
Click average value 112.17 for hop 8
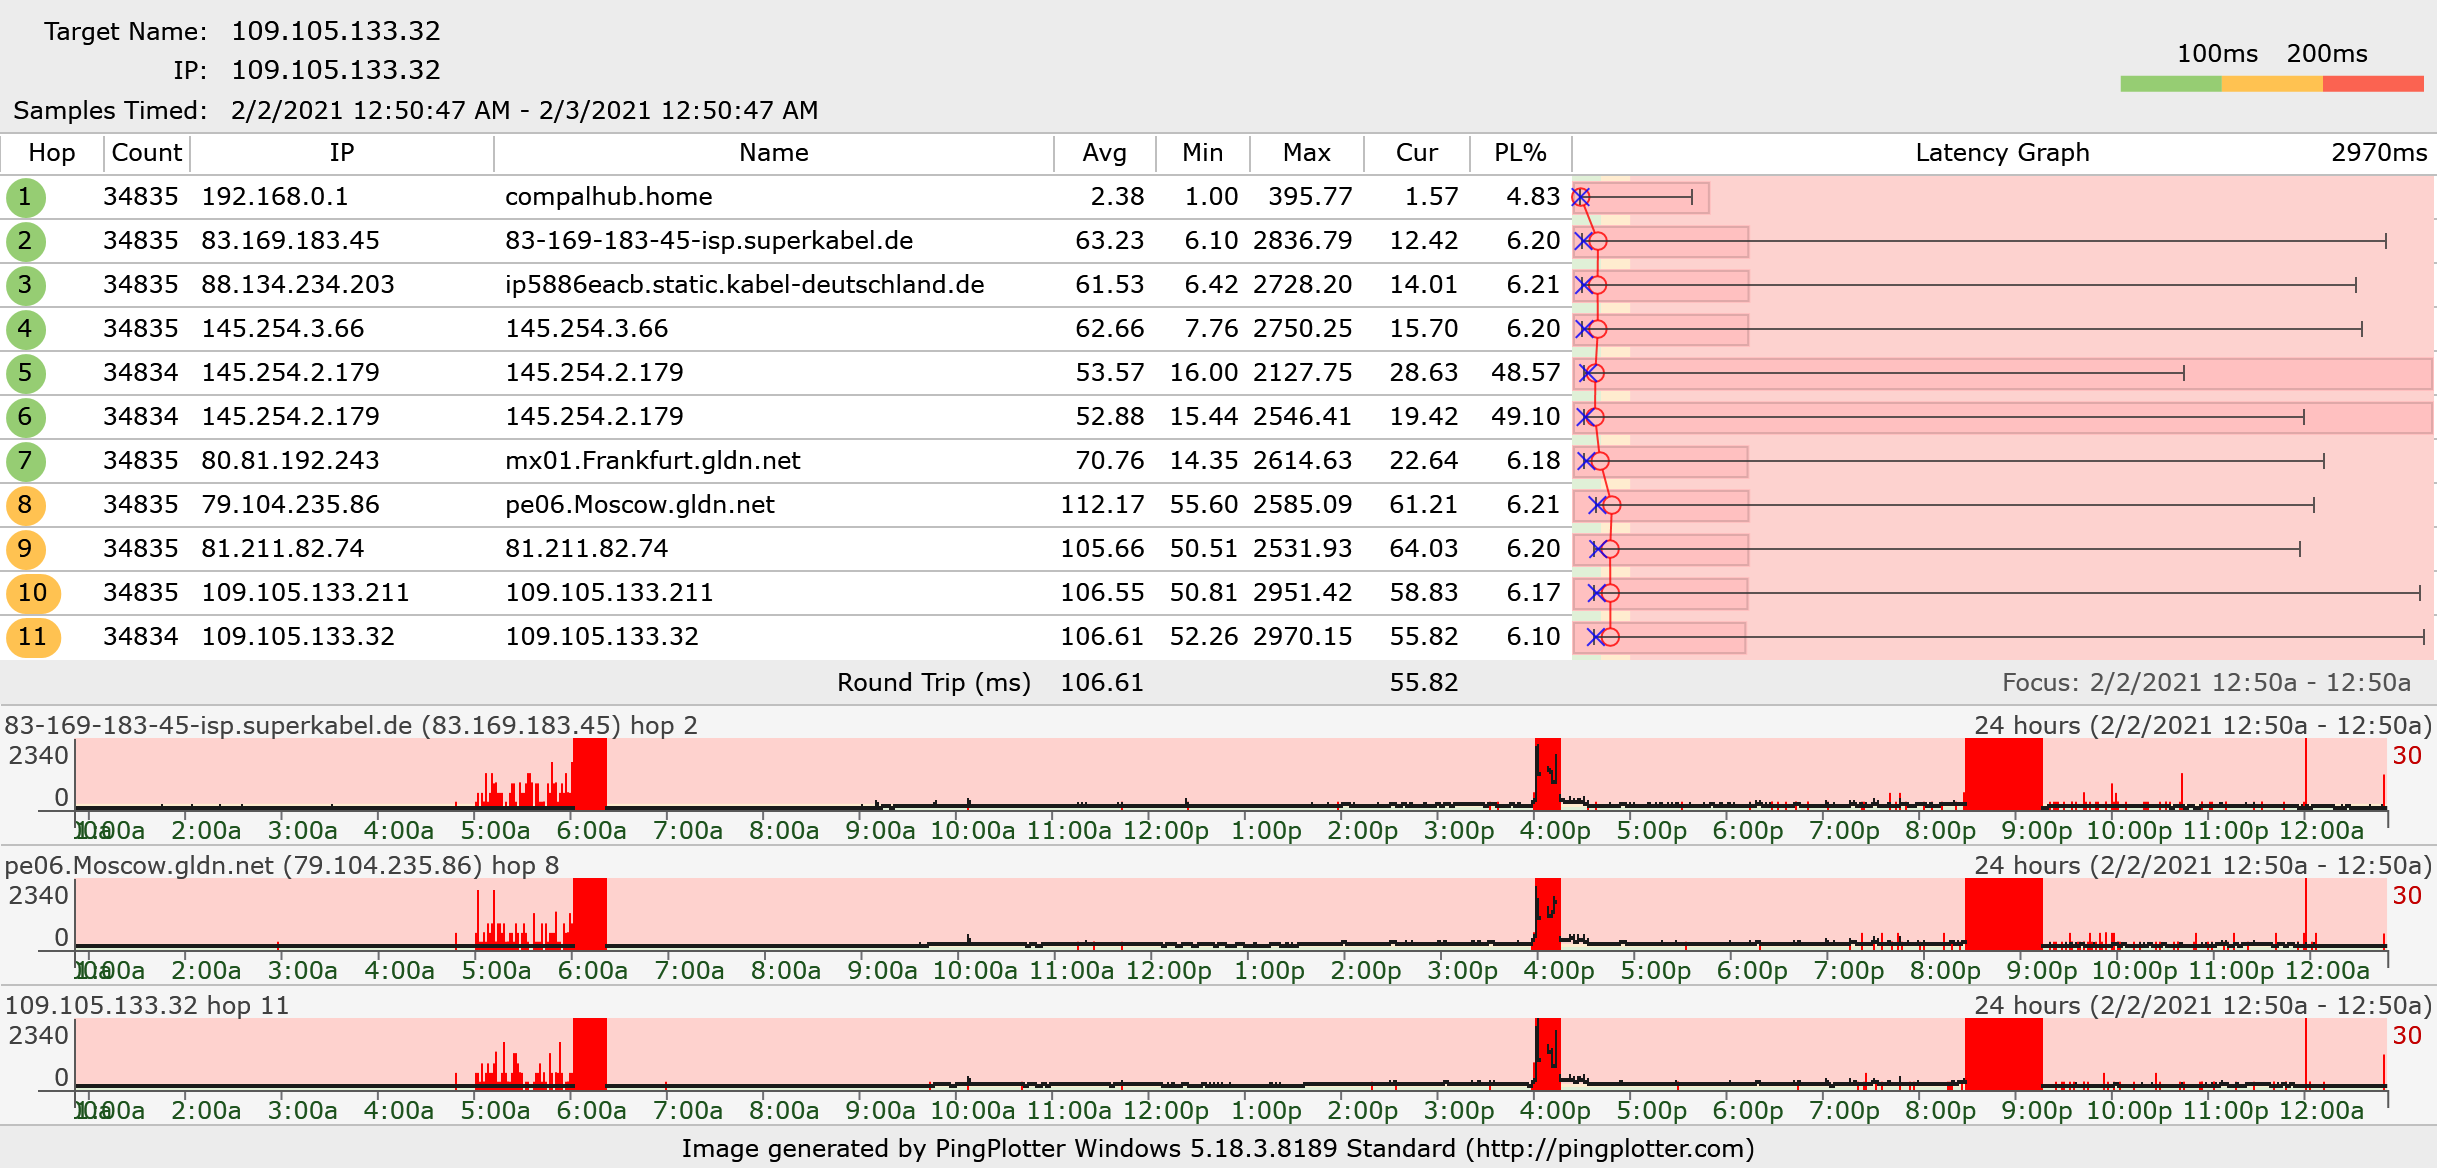click(x=1103, y=505)
